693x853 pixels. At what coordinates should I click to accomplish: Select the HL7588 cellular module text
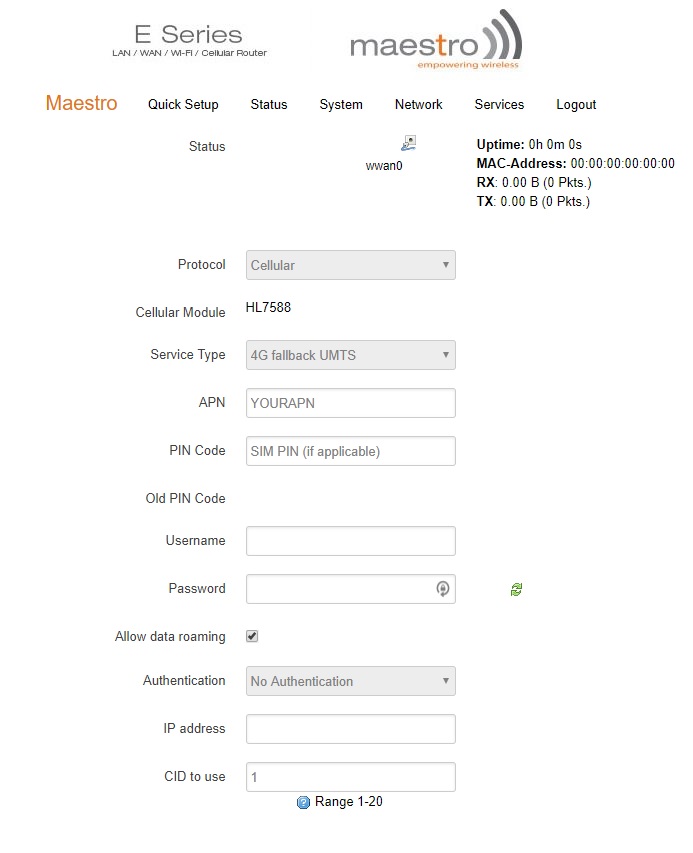point(268,307)
